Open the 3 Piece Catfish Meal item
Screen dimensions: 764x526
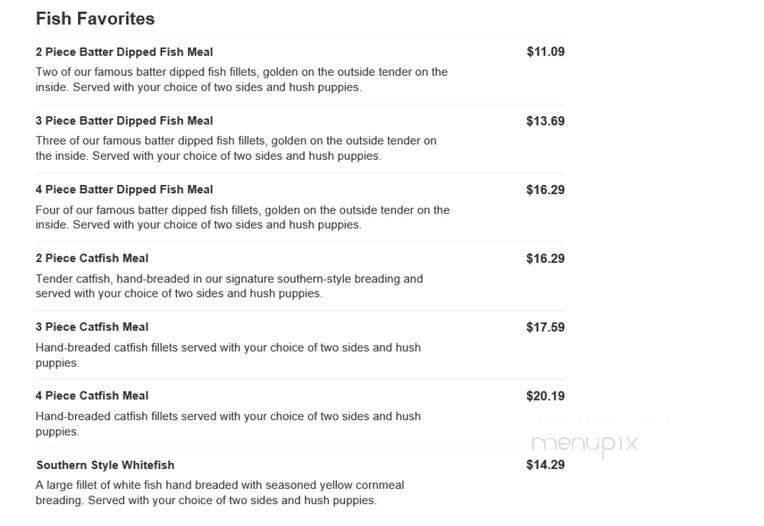click(92, 327)
